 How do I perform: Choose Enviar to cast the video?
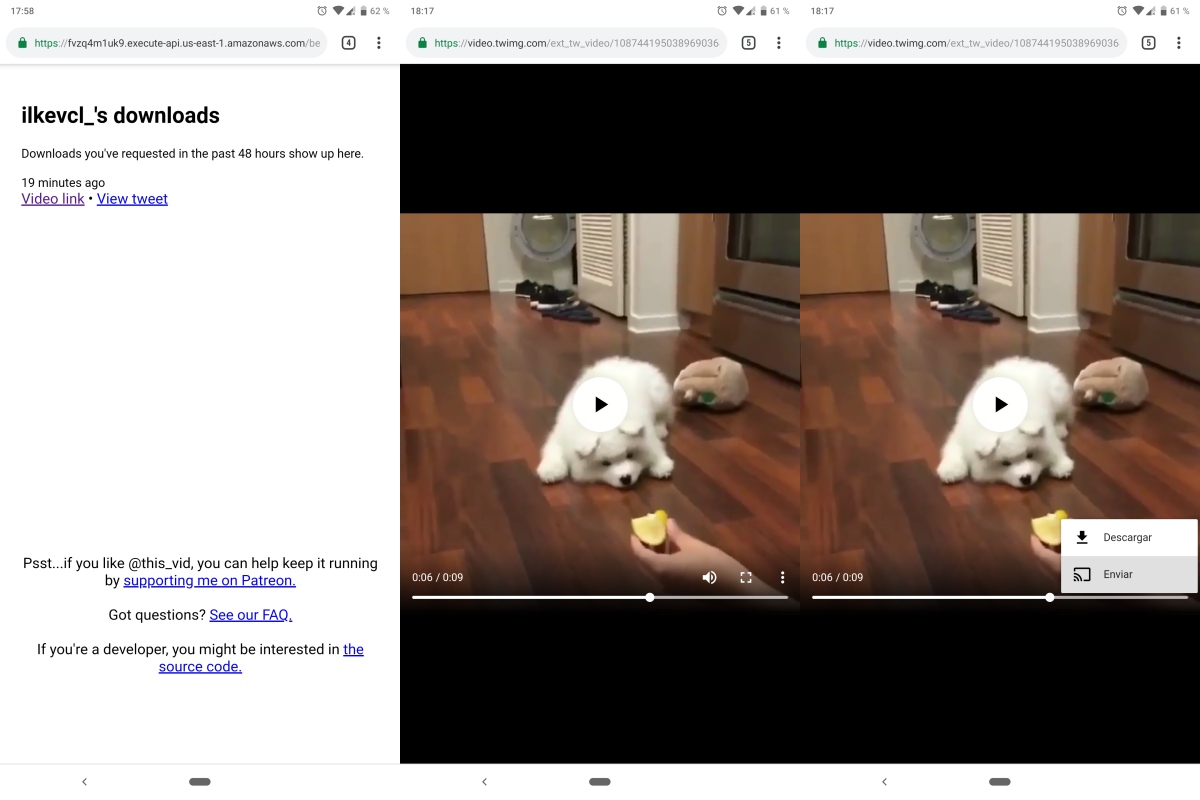(1118, 575)
